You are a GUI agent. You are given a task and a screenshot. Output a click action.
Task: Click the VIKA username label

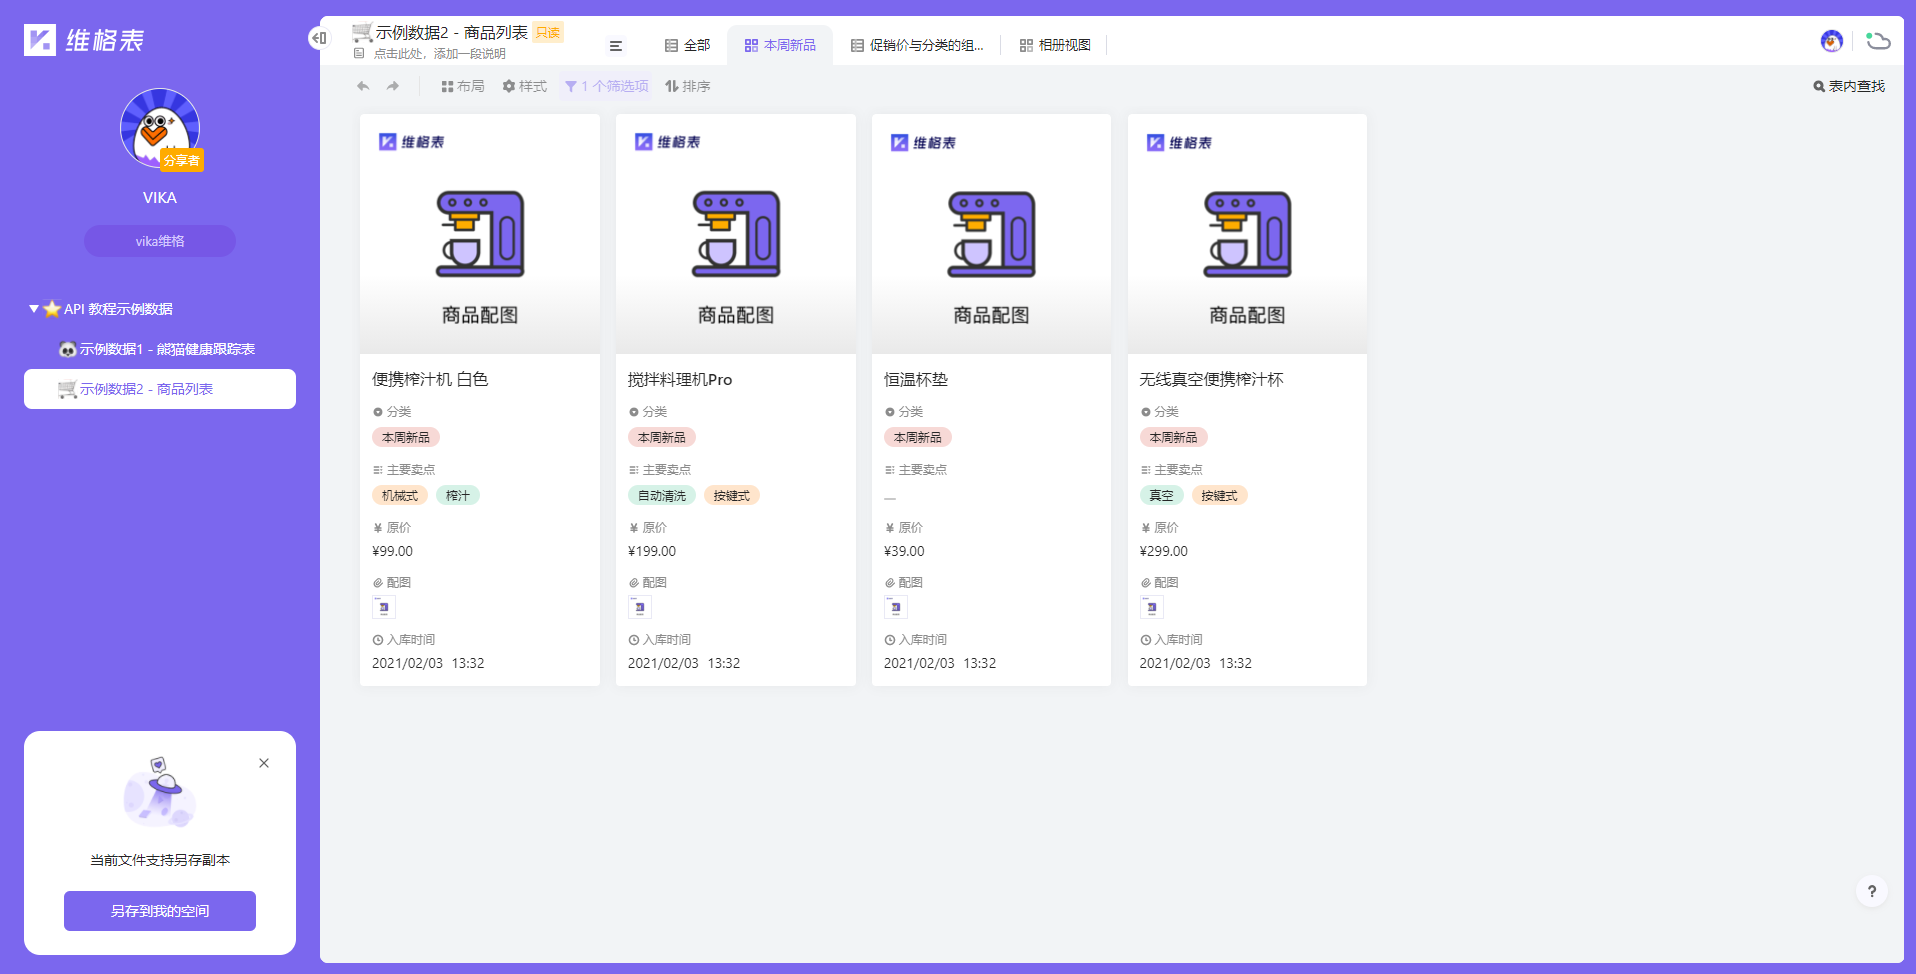[x=160, y=197]
